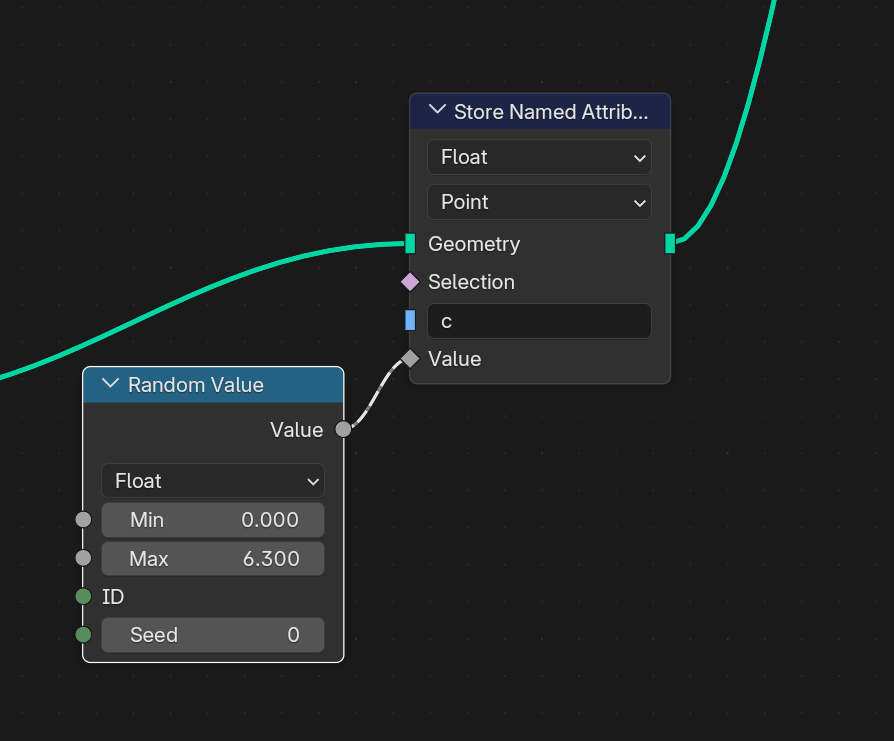Collapse the Random Value node

click(x=111, y=384)
